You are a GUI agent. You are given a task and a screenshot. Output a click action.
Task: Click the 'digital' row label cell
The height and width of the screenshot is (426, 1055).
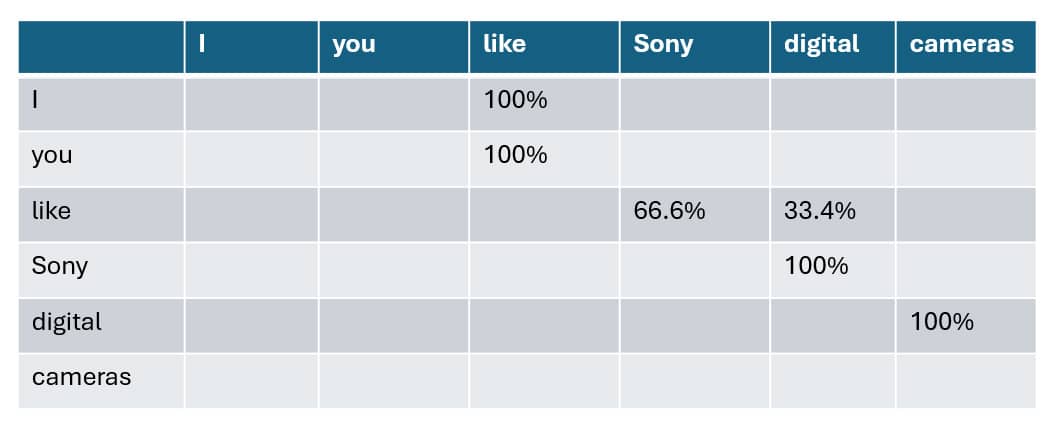point(101,326)
